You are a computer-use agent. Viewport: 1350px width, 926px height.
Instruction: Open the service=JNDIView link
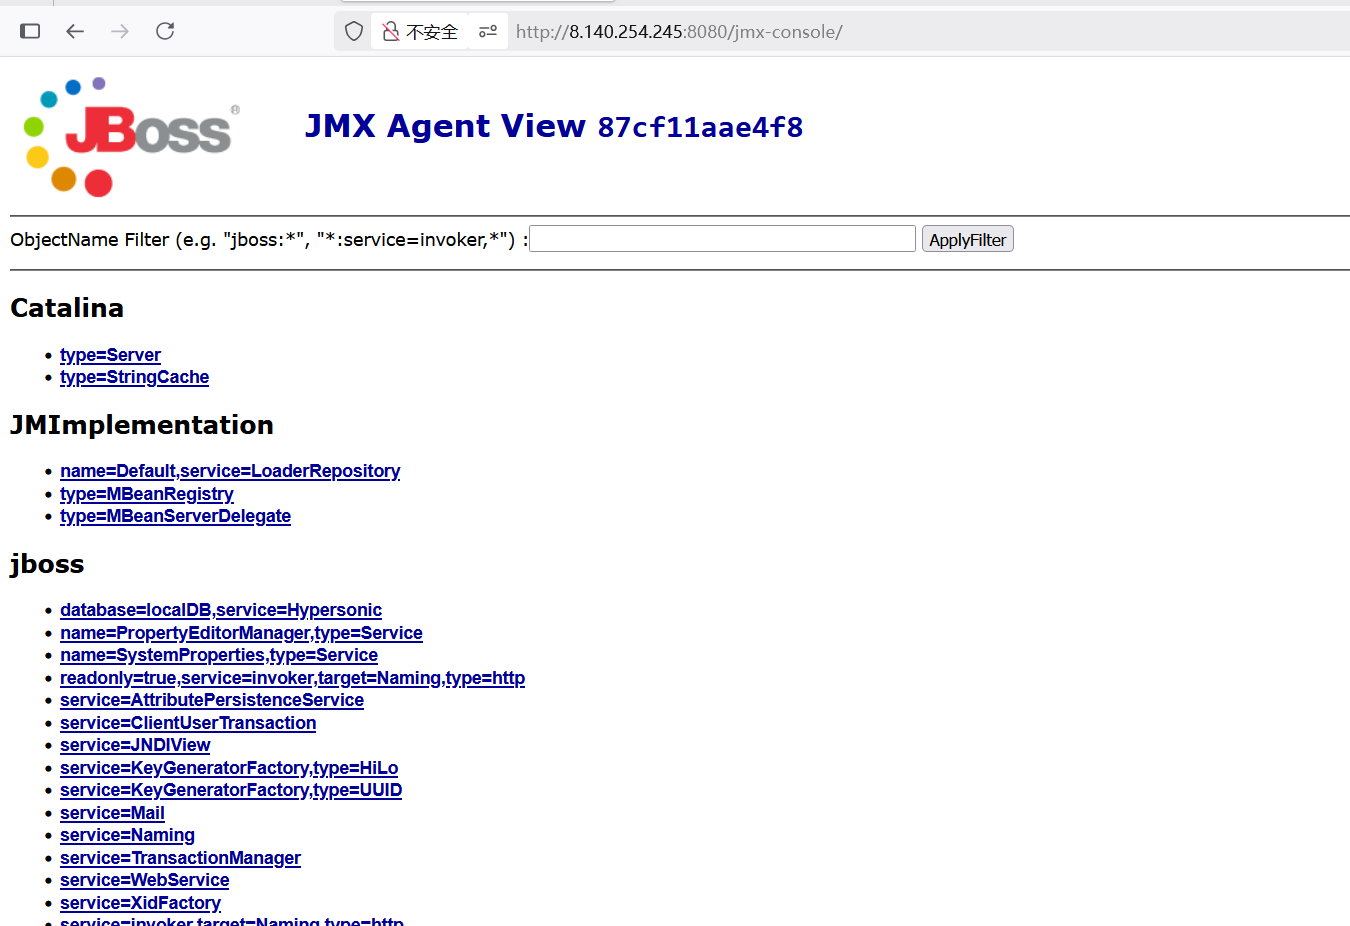pyautogui.click(x=135, y=745)
